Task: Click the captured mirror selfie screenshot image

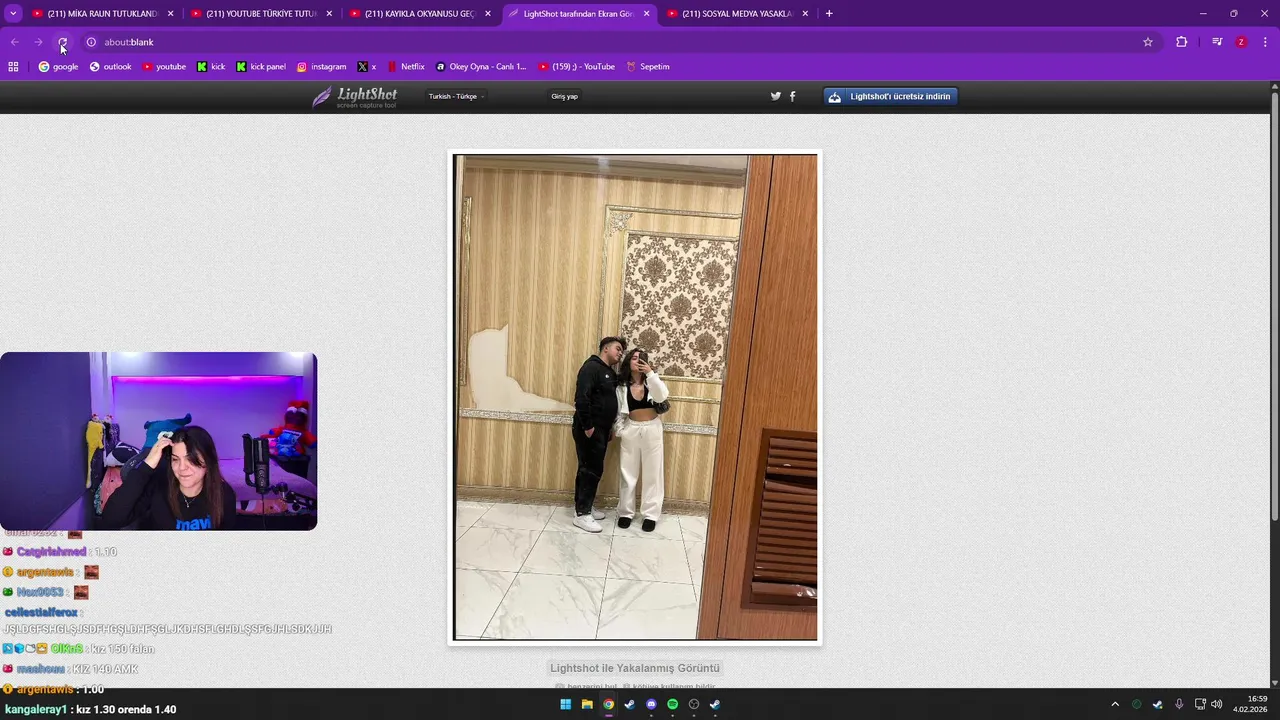Action: [635, 397]
